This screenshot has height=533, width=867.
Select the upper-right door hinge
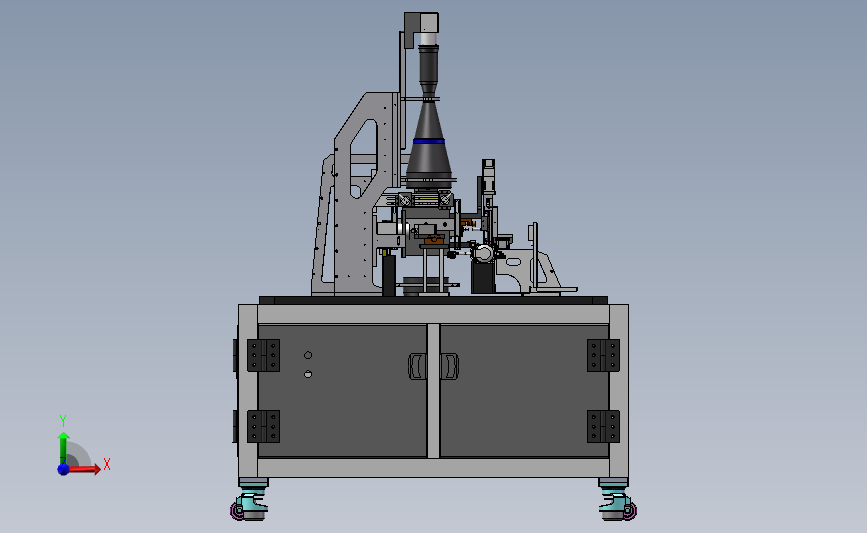coord(603,355)
